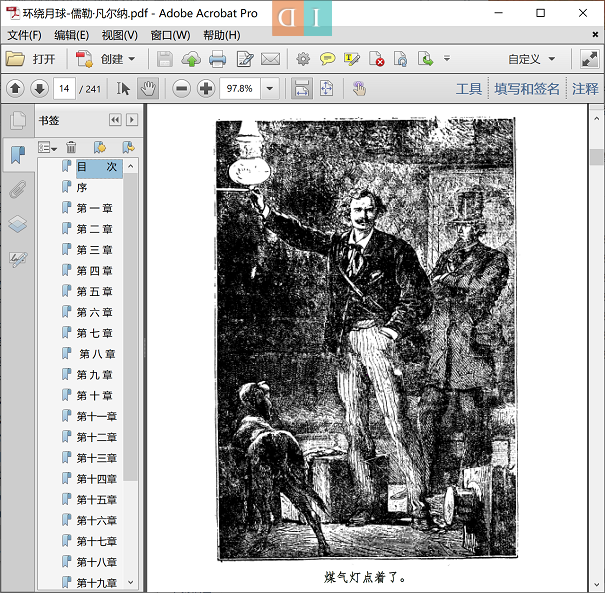Select the 序 bookmark
The width and height of the screenshot is (605, 593).
click(81, 188)
